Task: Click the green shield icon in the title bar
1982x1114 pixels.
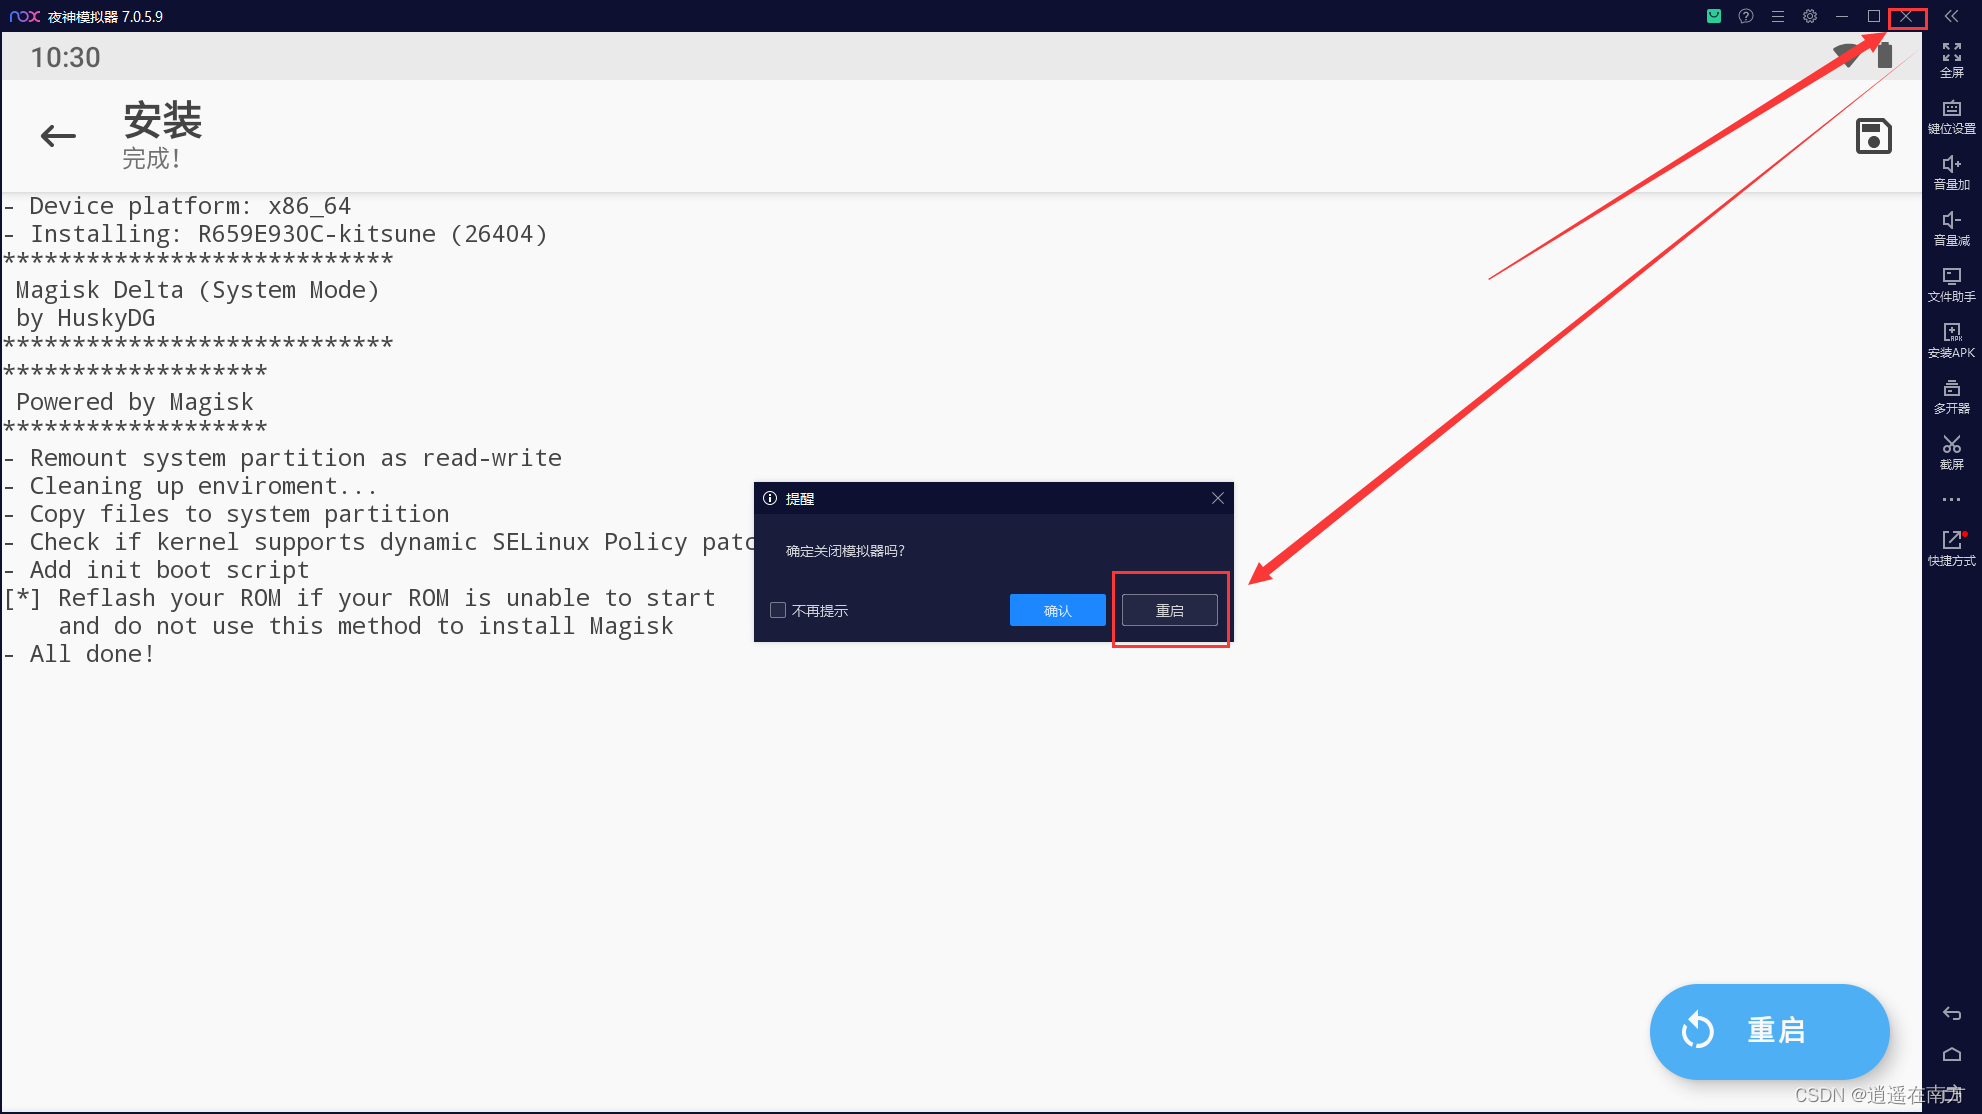Action: click(1713, 16)
